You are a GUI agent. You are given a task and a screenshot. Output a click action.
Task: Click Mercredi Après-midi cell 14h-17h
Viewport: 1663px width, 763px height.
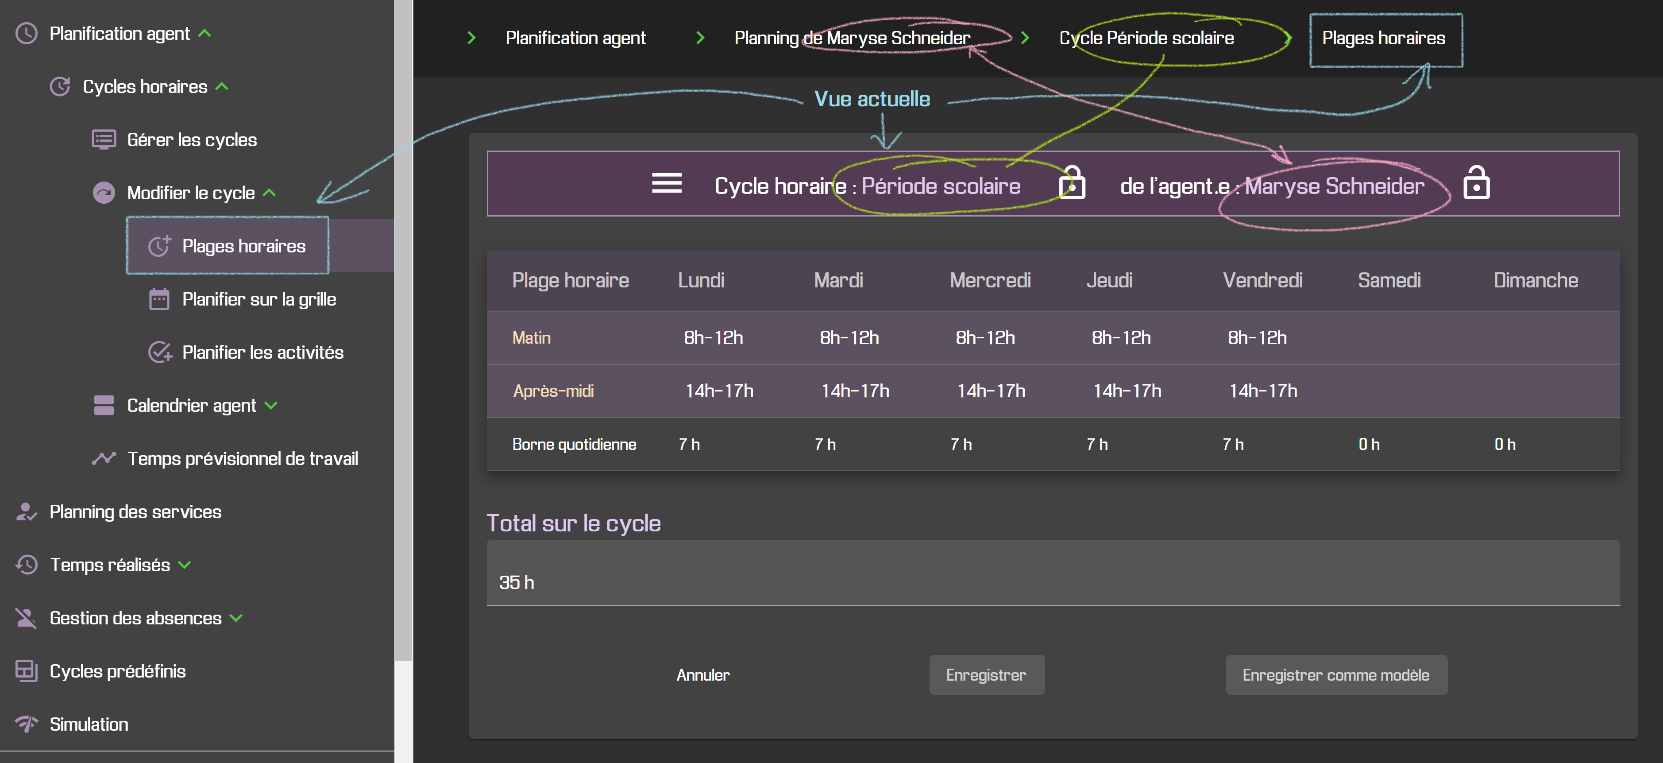point(991,391)
